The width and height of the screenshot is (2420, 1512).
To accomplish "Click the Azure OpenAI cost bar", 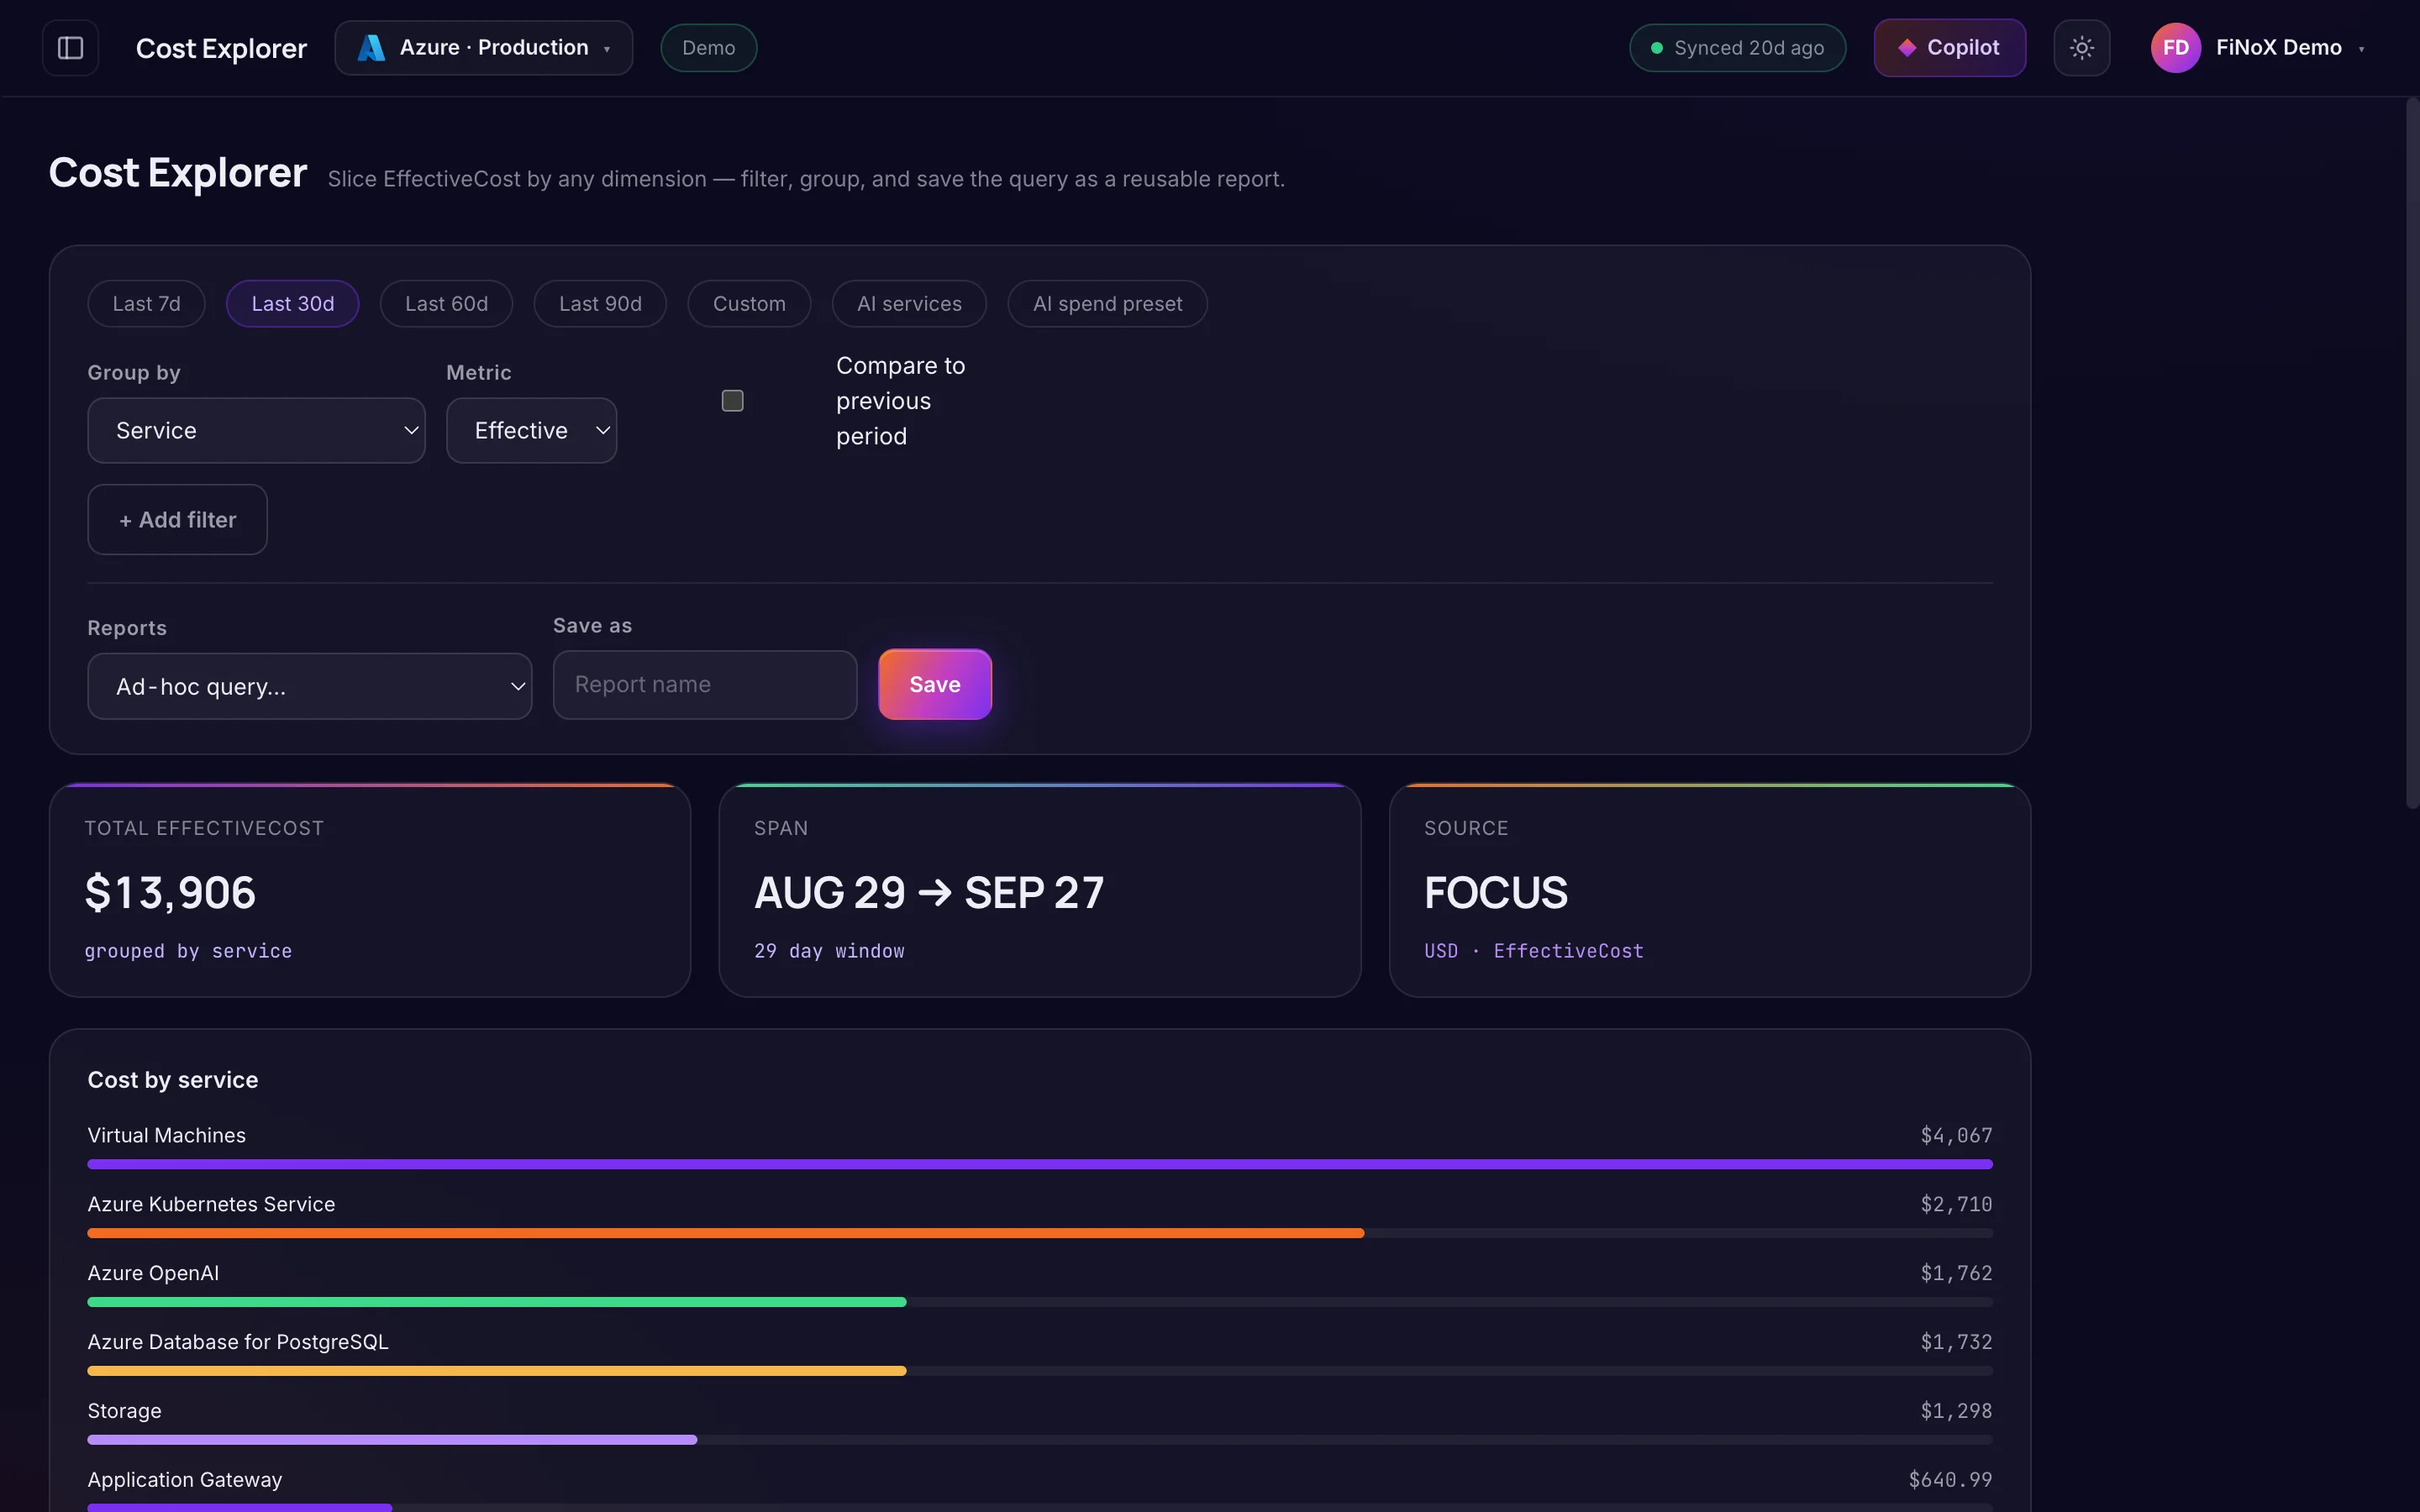I will pos(497,1302).
